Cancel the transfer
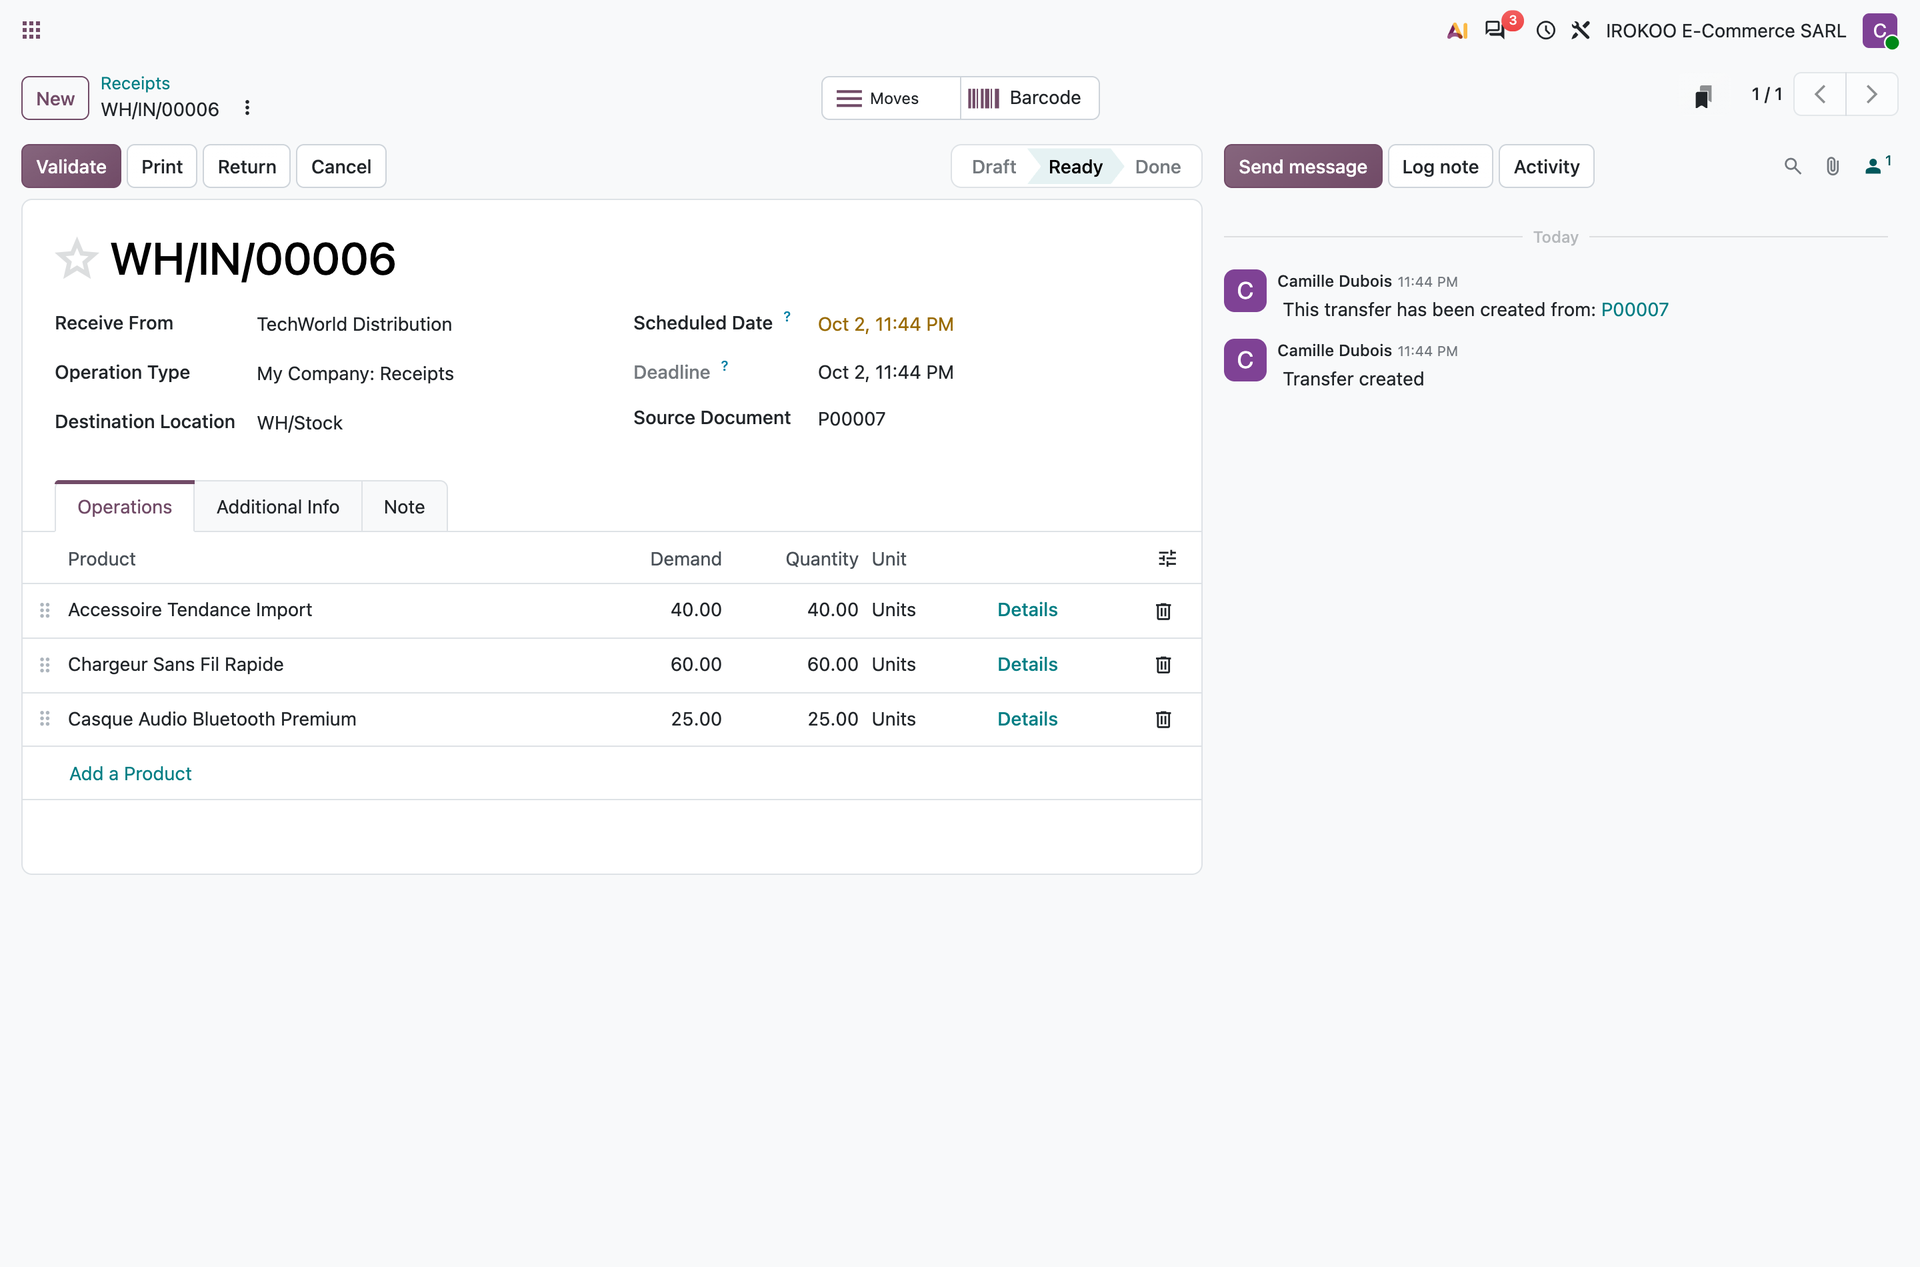Image resolution: width=1920 pixels, height=1267 pixels. point(341,166)
